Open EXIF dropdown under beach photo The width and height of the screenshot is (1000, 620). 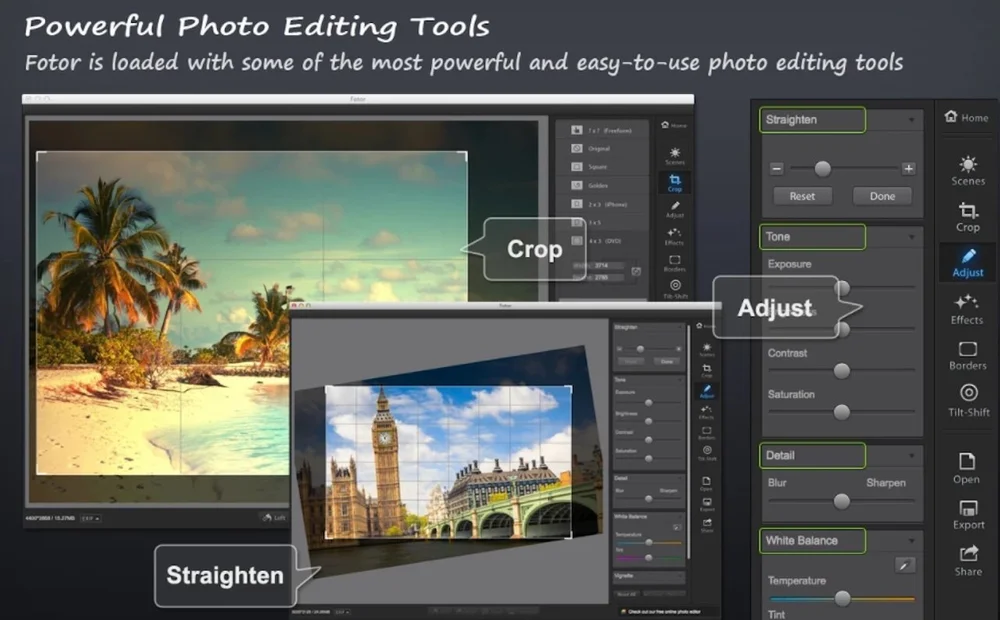coord(91,518)
